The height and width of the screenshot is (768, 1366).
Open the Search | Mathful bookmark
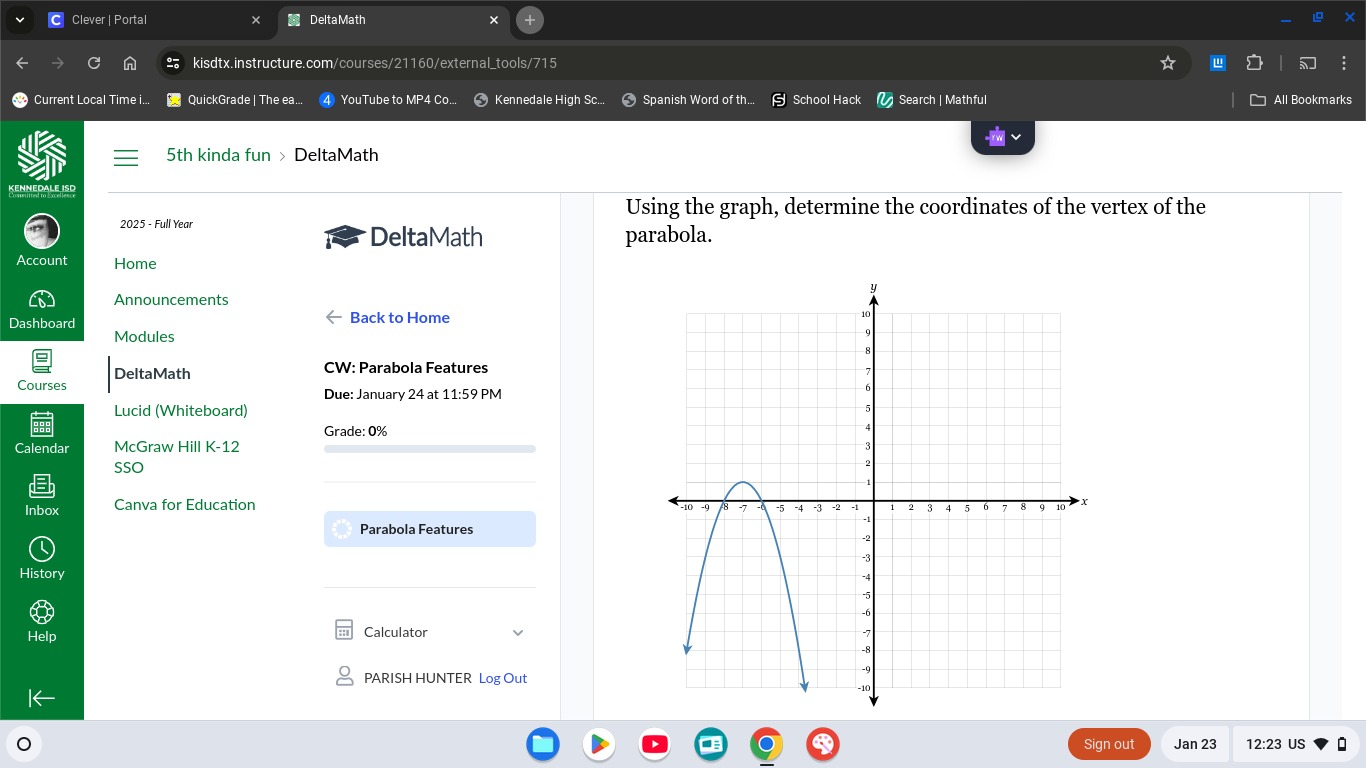click(932, 100)
